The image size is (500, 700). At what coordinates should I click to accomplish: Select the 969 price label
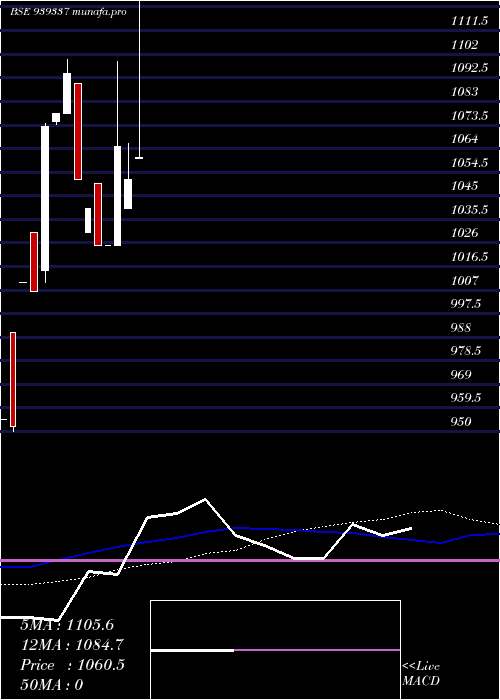(461, 374)
